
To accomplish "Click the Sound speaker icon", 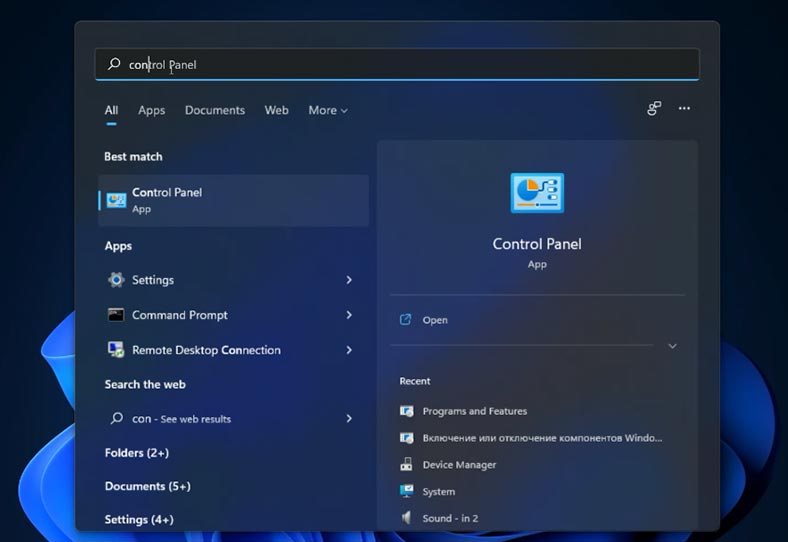I will point(406,517).
